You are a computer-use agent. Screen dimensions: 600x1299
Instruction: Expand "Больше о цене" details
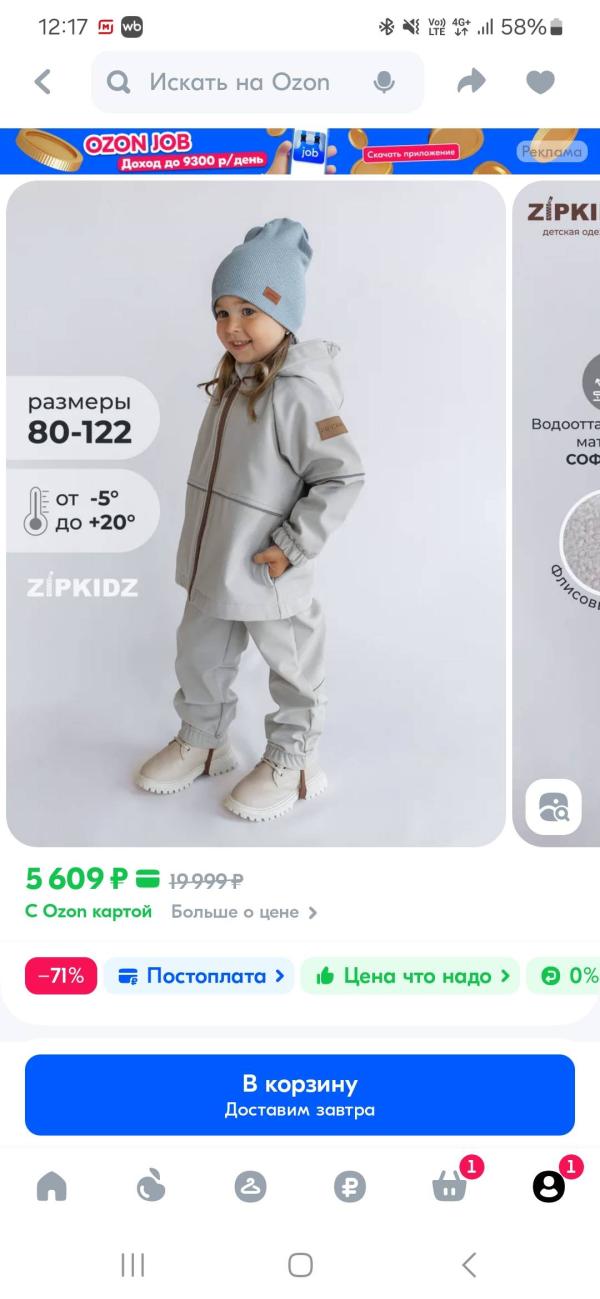(244, 912)
